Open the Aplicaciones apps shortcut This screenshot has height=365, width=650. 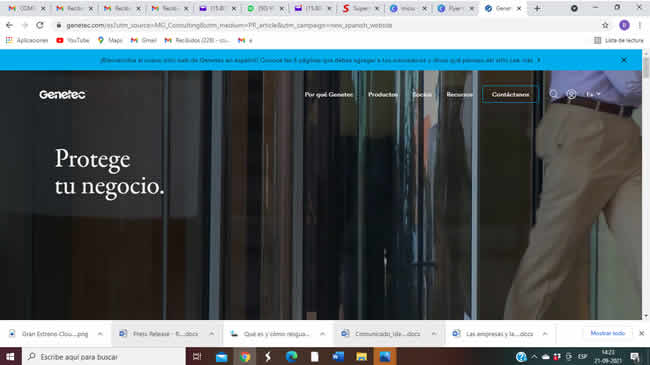click(x=27, y=40)
